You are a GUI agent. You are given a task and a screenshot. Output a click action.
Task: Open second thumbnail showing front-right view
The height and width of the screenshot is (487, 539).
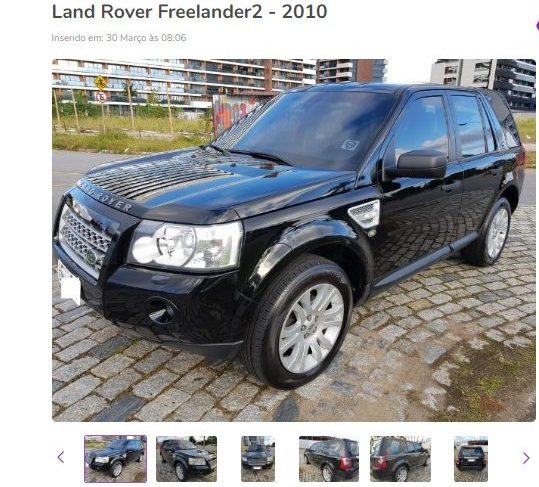click(186, 459)
